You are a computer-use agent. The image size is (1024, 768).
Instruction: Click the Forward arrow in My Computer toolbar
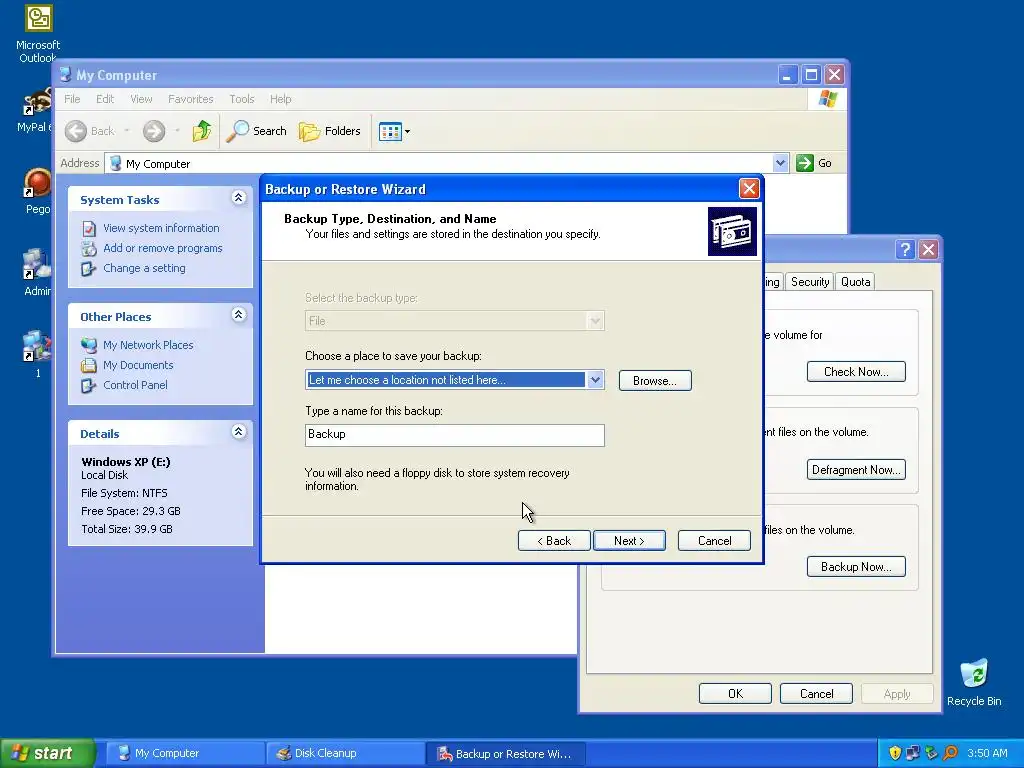click(x=154, y=131)
